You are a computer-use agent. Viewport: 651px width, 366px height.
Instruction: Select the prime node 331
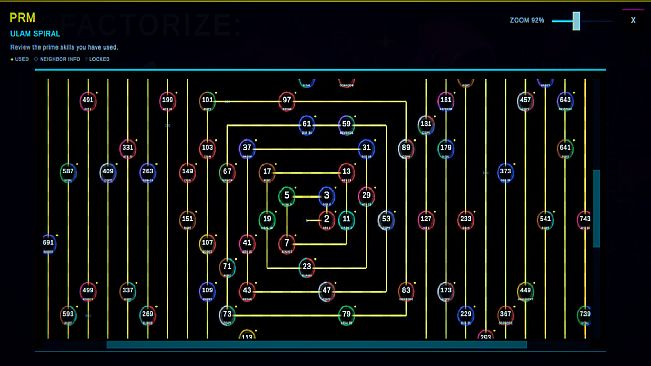coord(128,149)
